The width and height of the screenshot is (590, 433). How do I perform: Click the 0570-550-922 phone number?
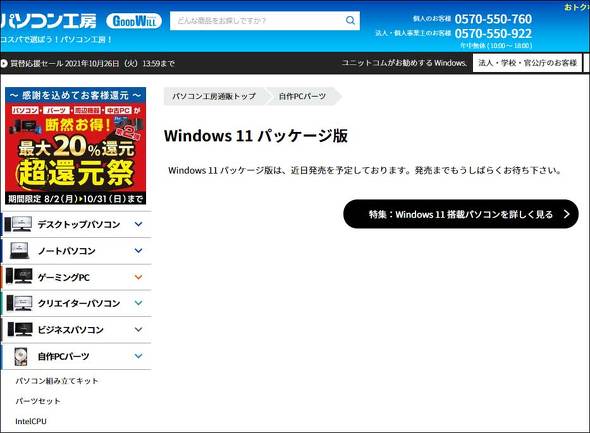point(493,33)
